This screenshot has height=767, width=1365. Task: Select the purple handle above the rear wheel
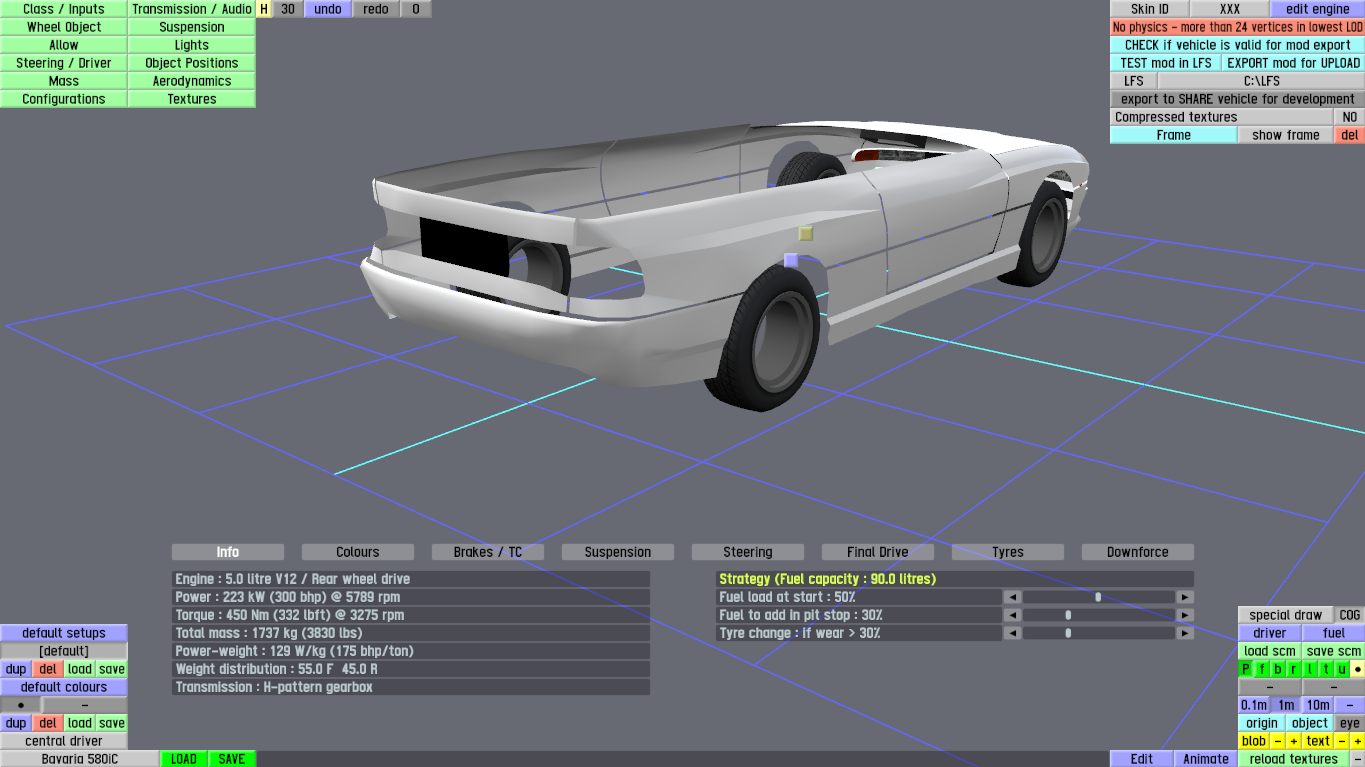[x=791, y=260]
